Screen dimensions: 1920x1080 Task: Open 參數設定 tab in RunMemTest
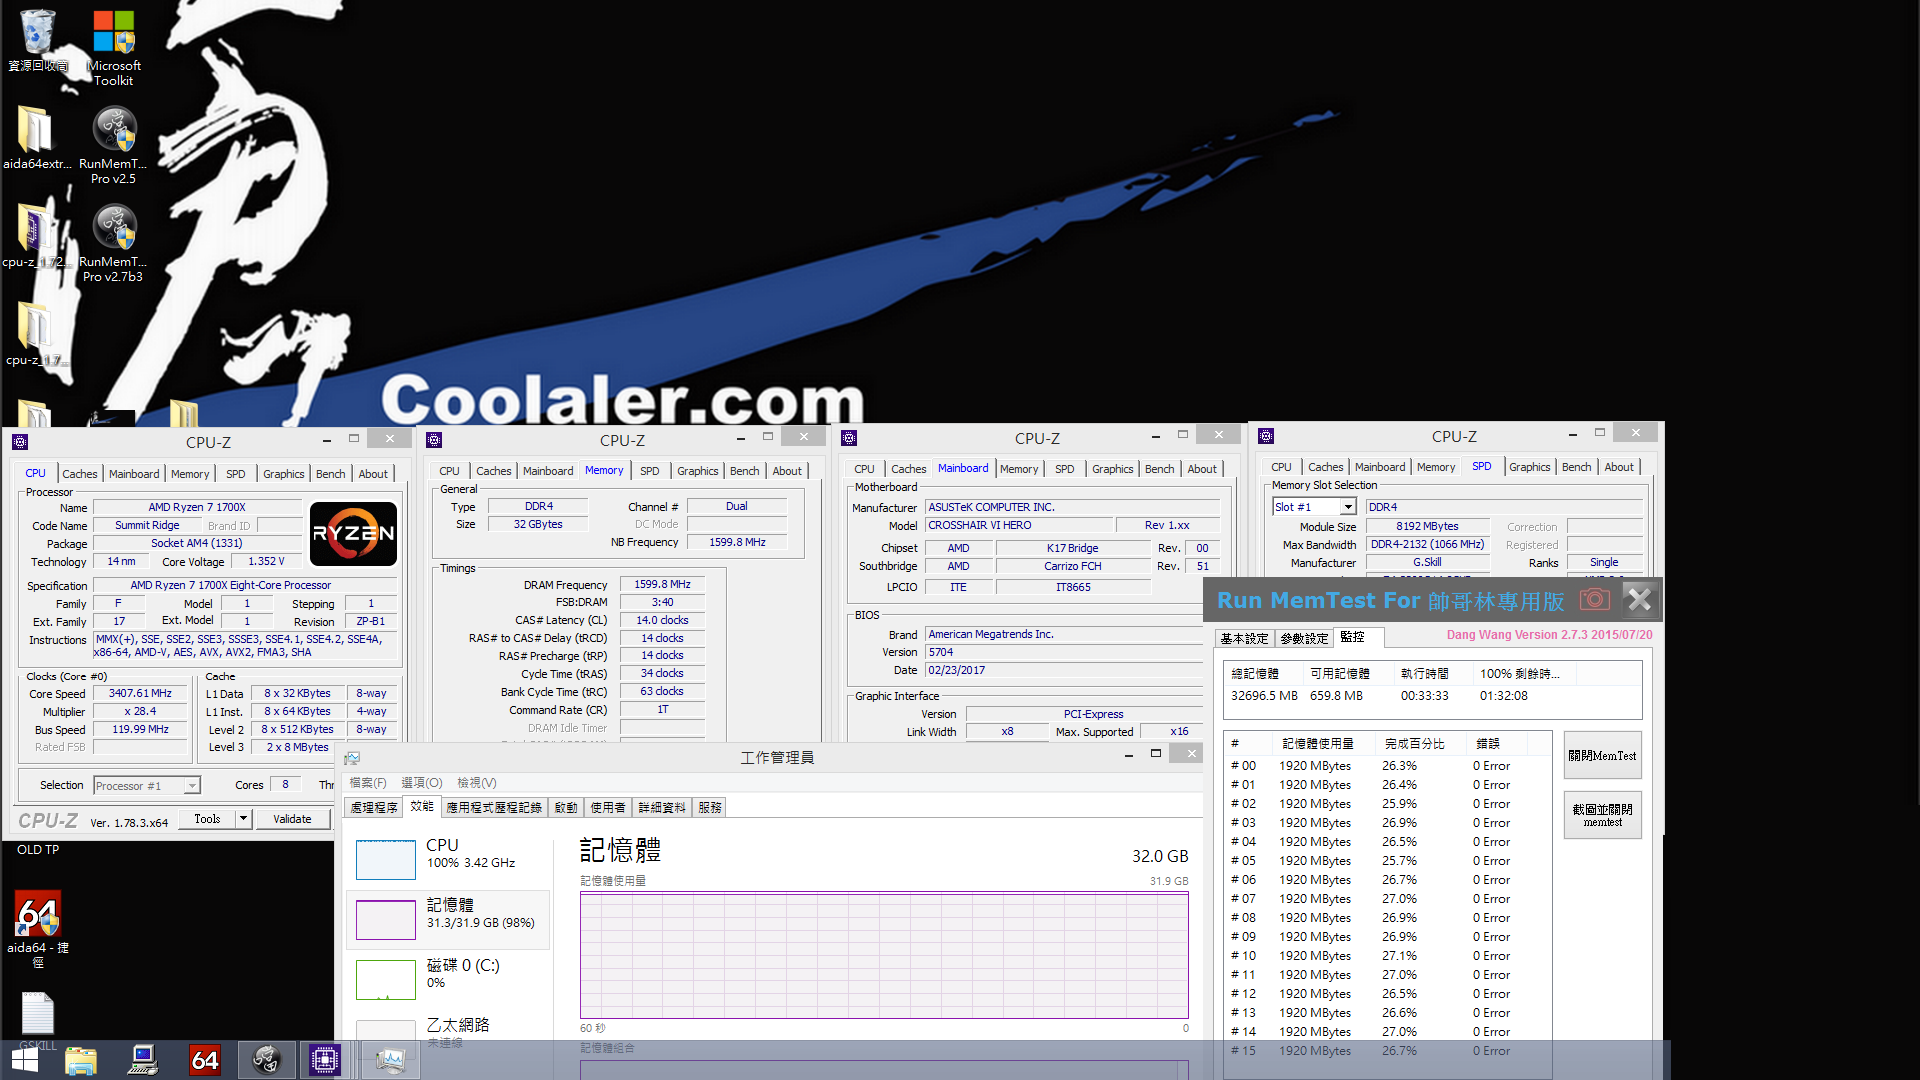(x=1304, y=638)
